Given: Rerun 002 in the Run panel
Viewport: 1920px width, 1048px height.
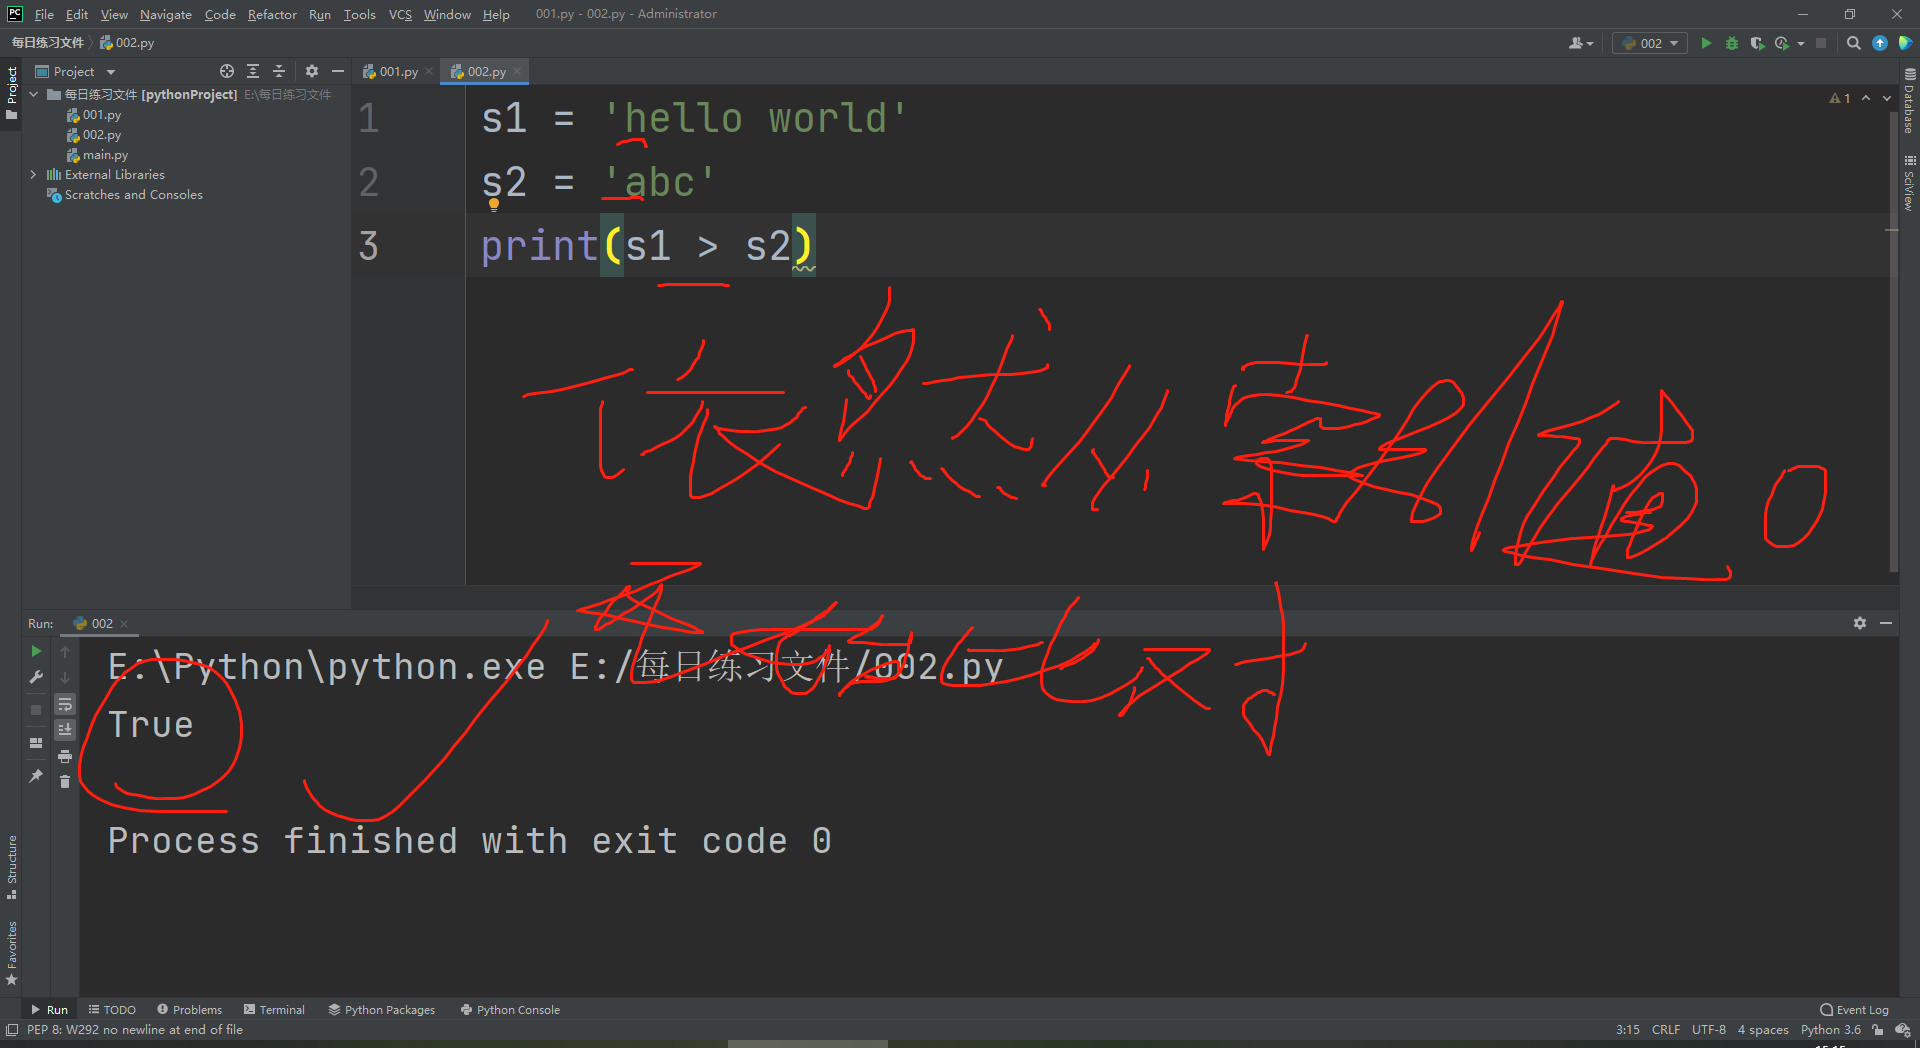Looking at the screenshot, I should click(x=36, y=651).
